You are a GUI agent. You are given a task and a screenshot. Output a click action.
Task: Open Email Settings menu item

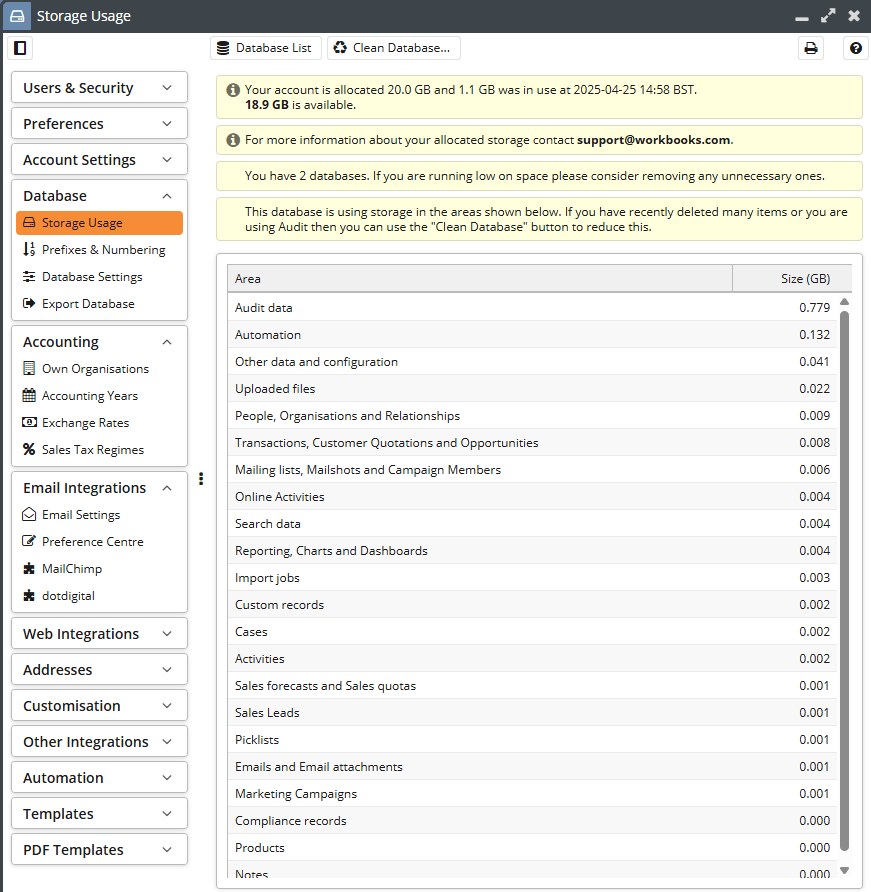pyautogui.click(x=100, y=514)
